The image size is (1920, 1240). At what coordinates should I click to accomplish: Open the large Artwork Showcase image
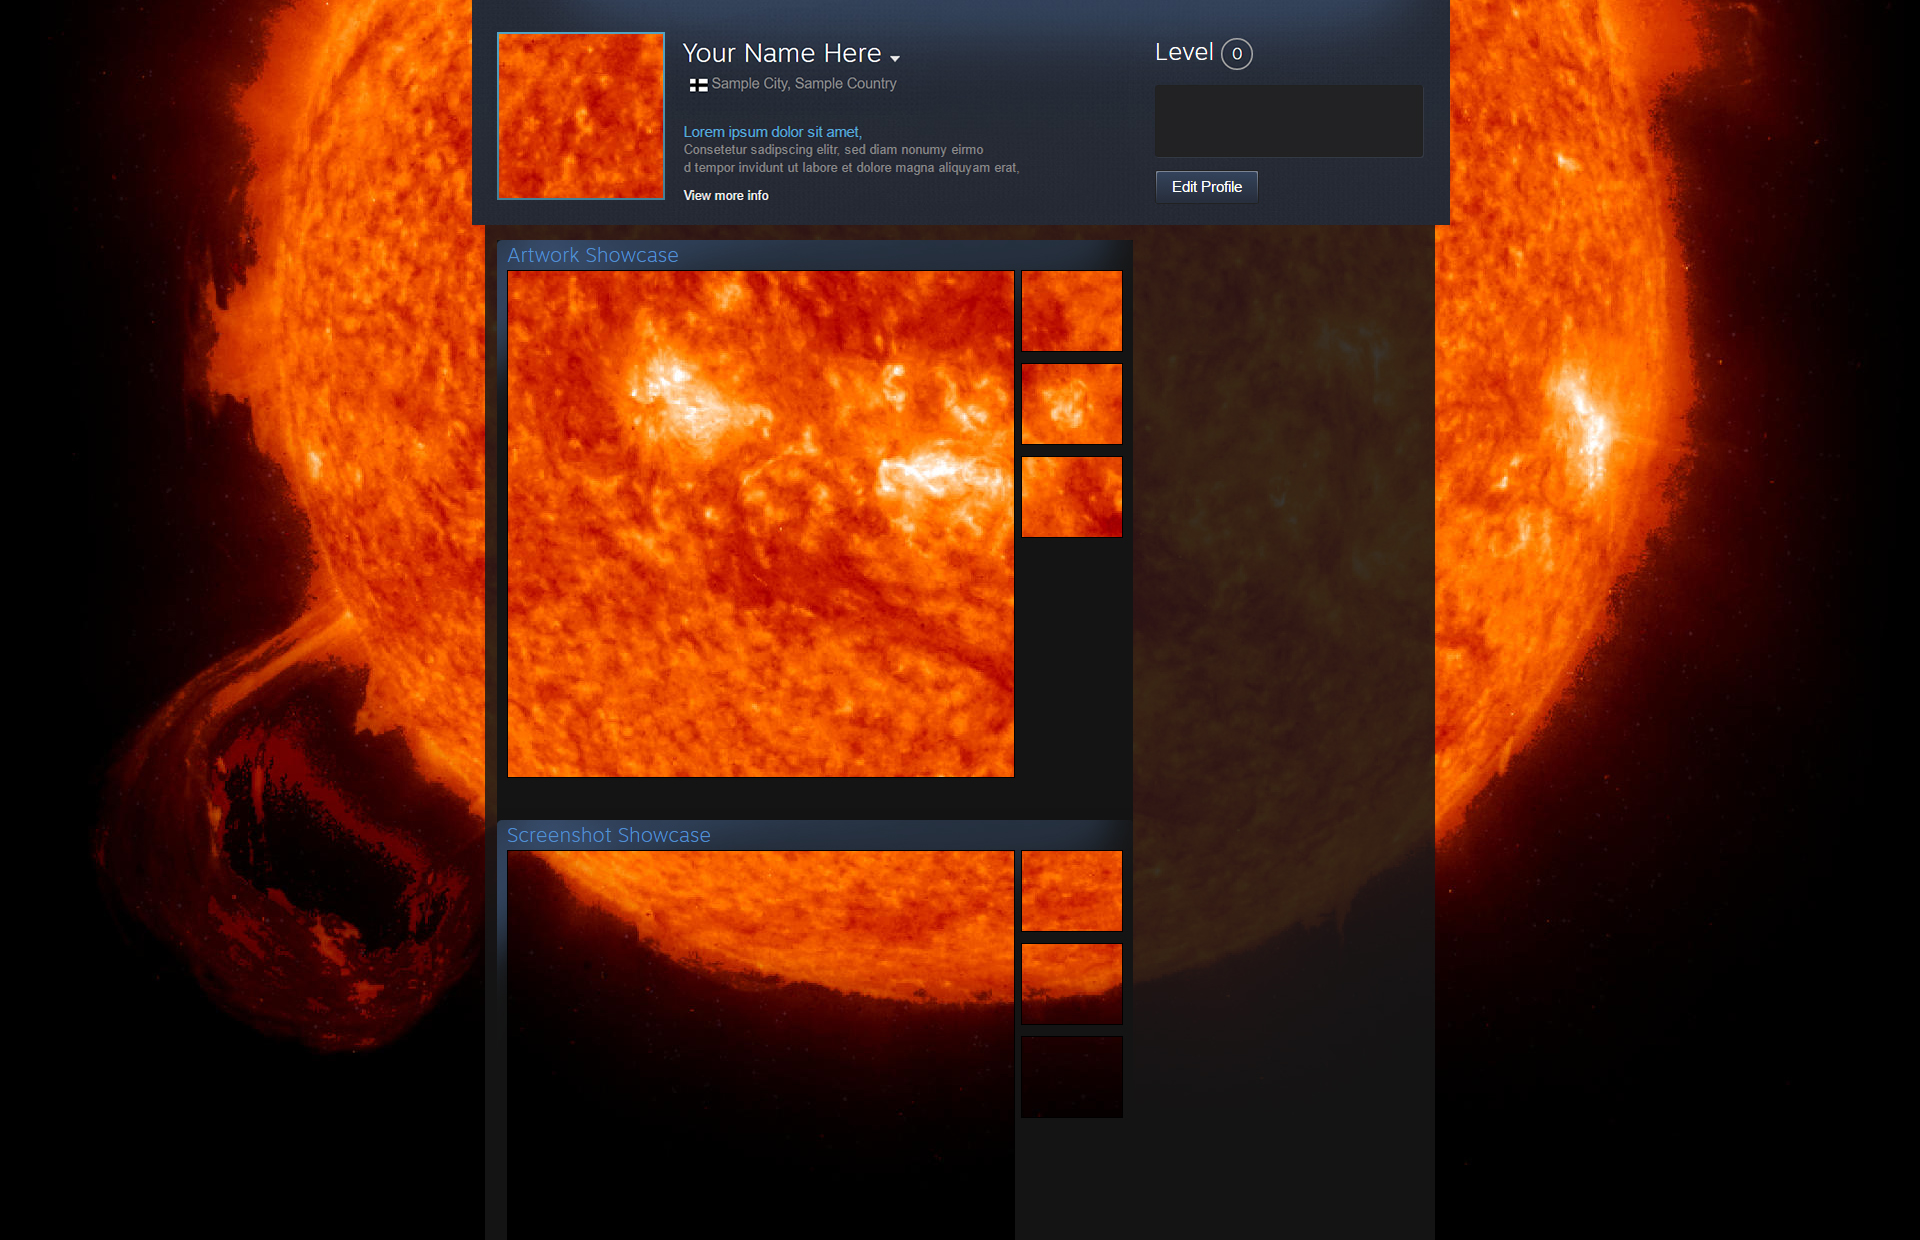760,524
